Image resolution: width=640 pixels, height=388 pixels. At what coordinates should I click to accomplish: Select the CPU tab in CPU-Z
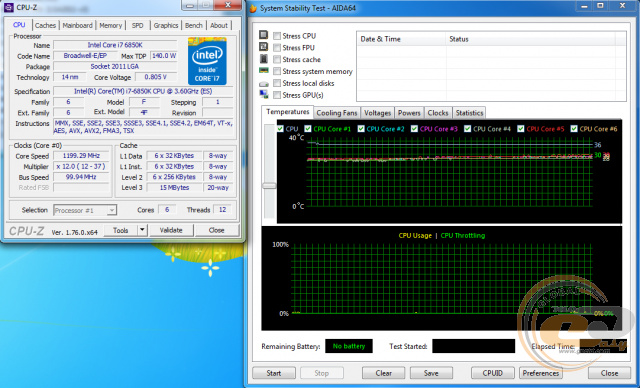pos(19,24)
